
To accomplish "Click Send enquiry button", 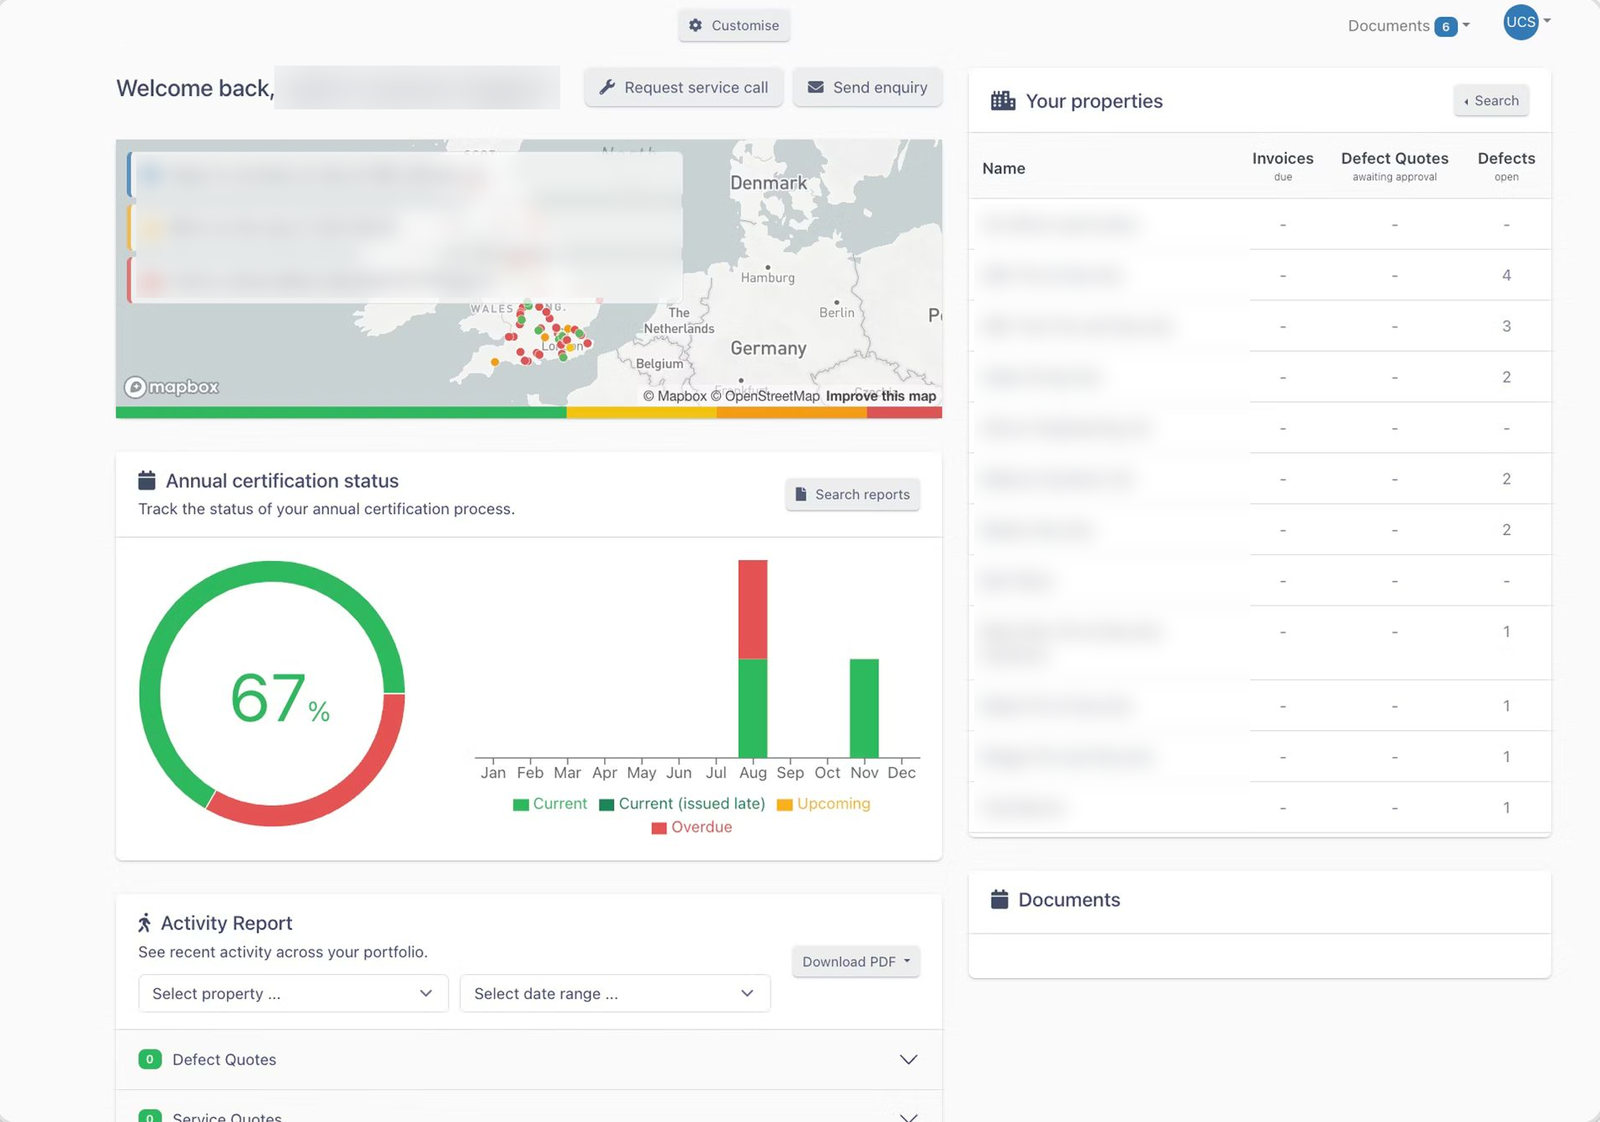I will 868,88.
